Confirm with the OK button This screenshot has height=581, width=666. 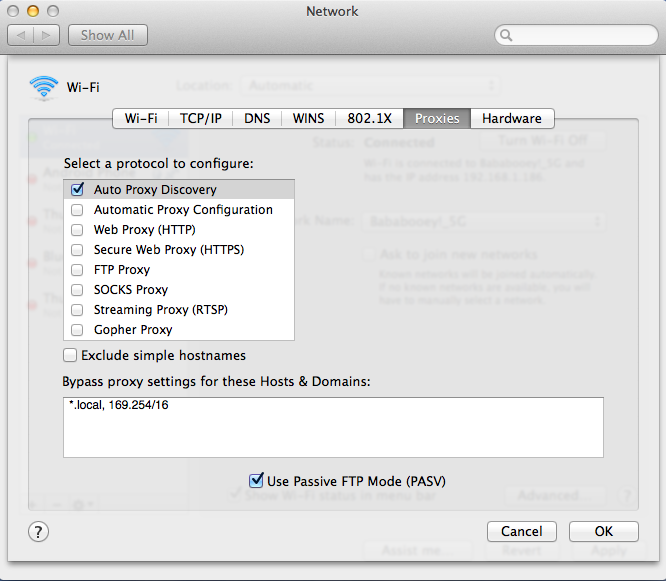click(604, 531)
